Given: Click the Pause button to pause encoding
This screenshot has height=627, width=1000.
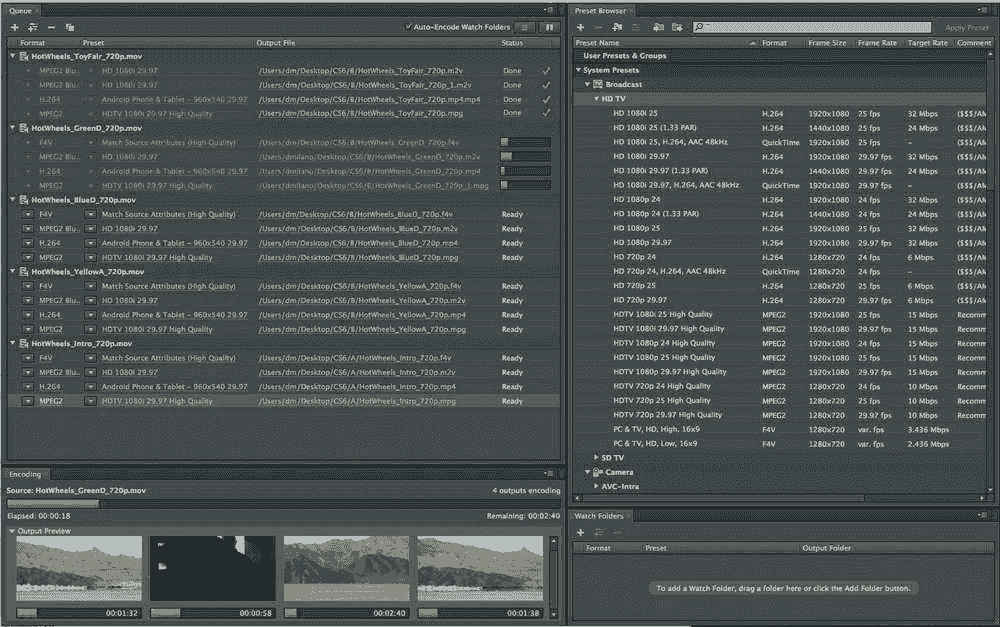Looking at the screenshot, I should pos(550,27).
